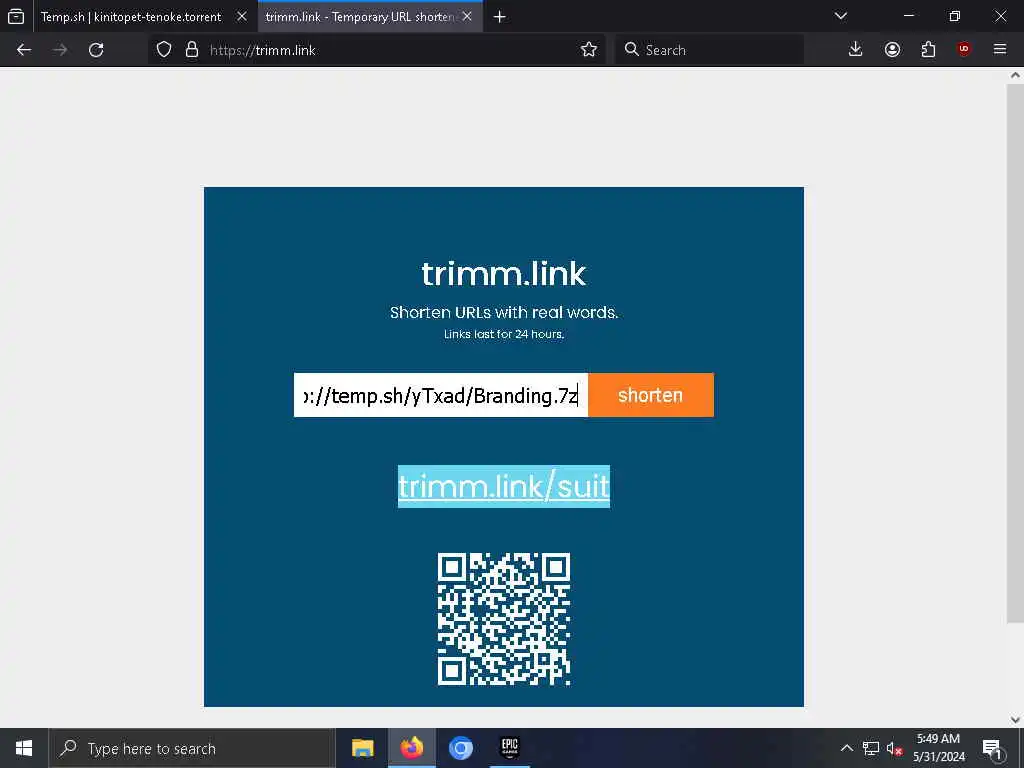1024x768 pixels.
Task: Click the scrollbar up arrow
Action: coord(1015,75)
